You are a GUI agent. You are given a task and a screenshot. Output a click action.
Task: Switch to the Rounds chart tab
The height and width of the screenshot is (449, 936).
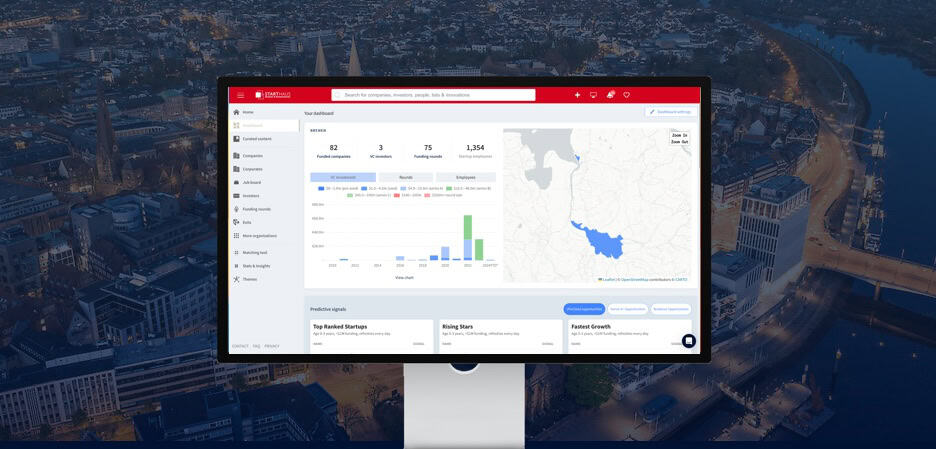pyautogui.click(x=406, y=177)
